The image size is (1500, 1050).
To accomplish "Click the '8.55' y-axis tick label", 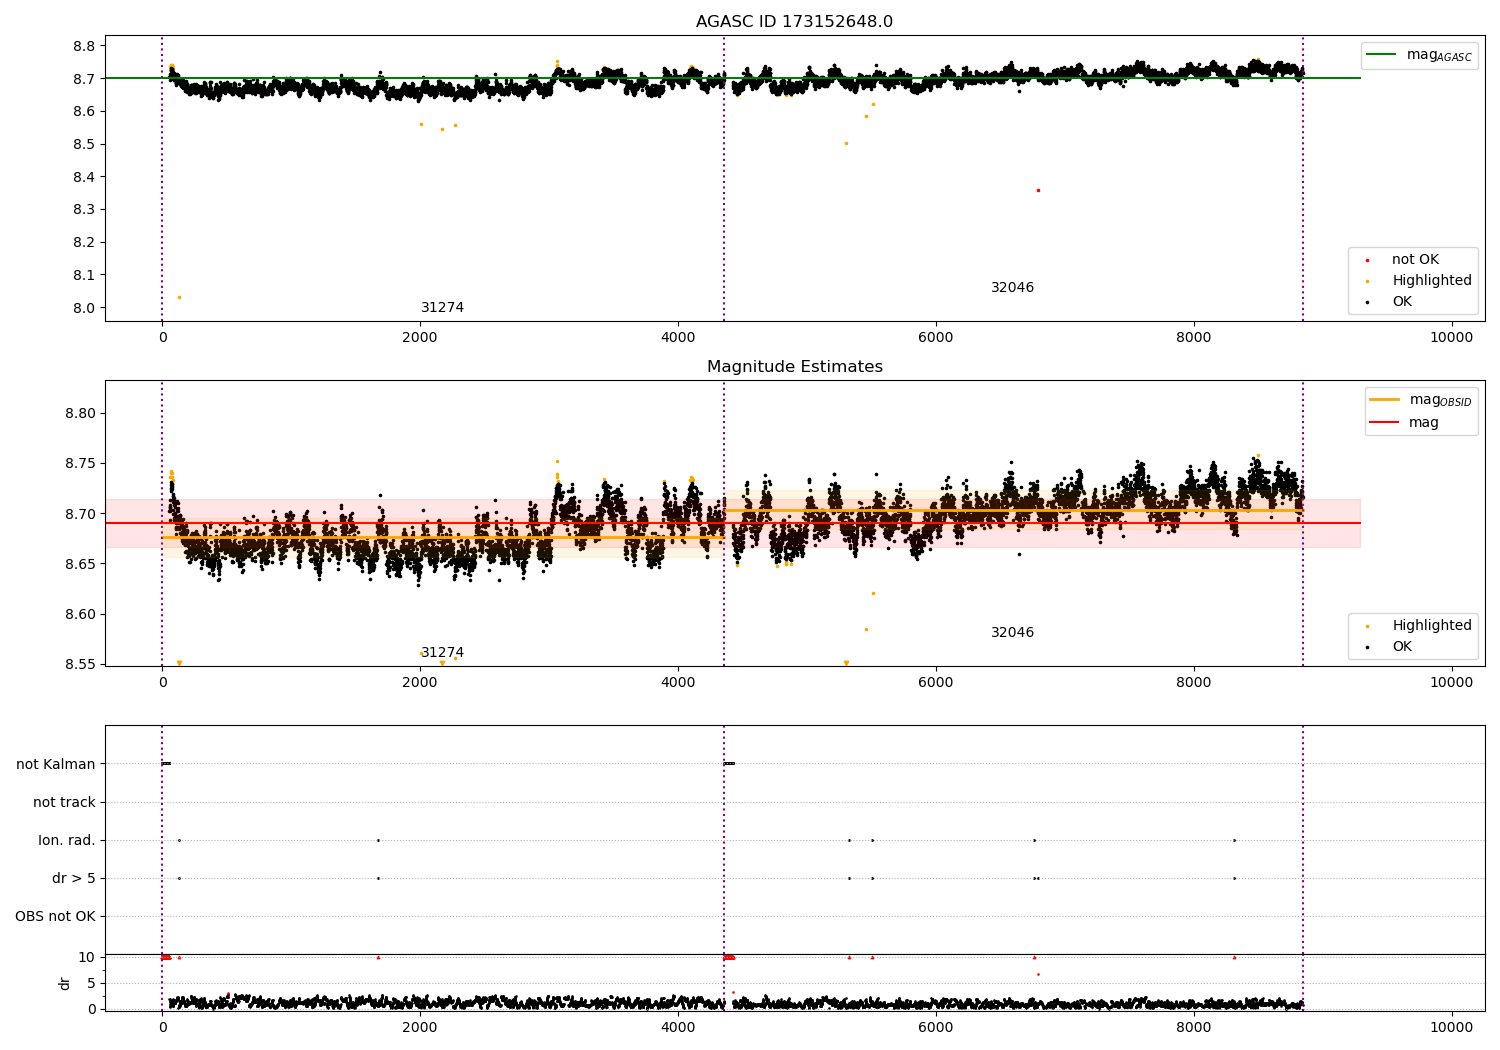I will (x=80, y=665).
